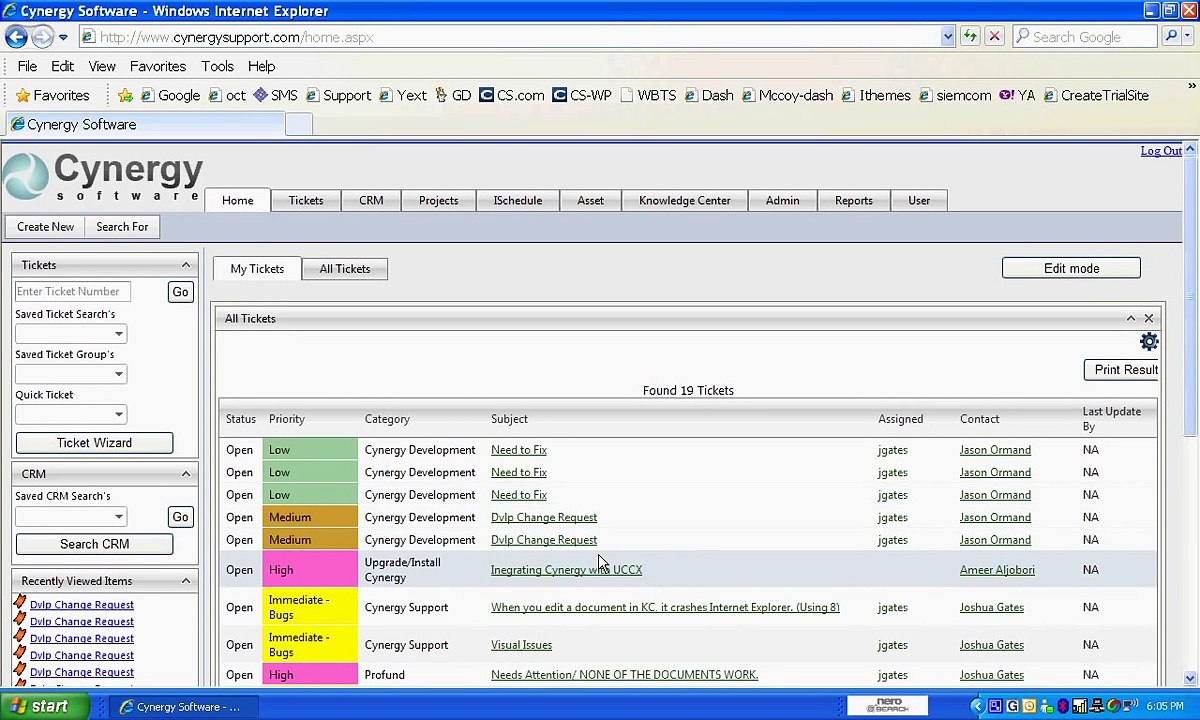Open the Quick Ticket dropdown

pos(70,413)
